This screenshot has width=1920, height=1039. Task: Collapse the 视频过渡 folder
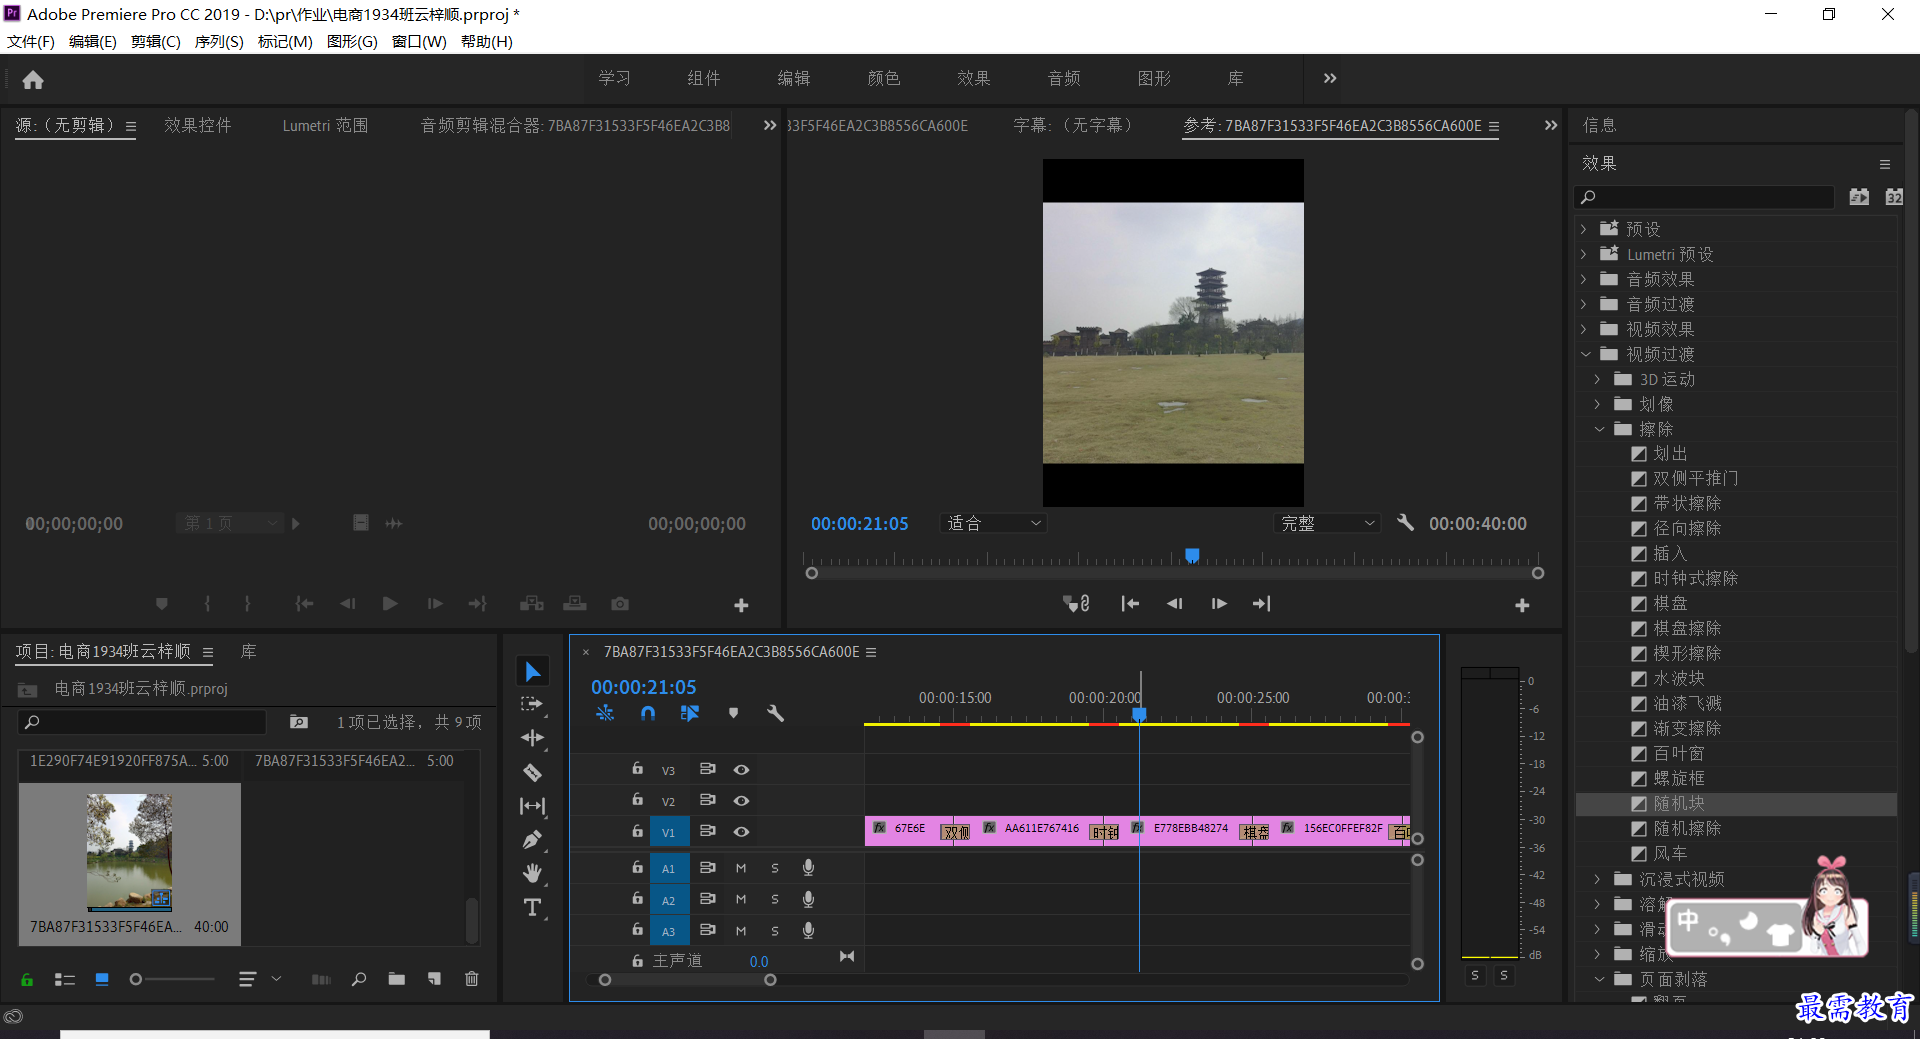(1585, 354)
